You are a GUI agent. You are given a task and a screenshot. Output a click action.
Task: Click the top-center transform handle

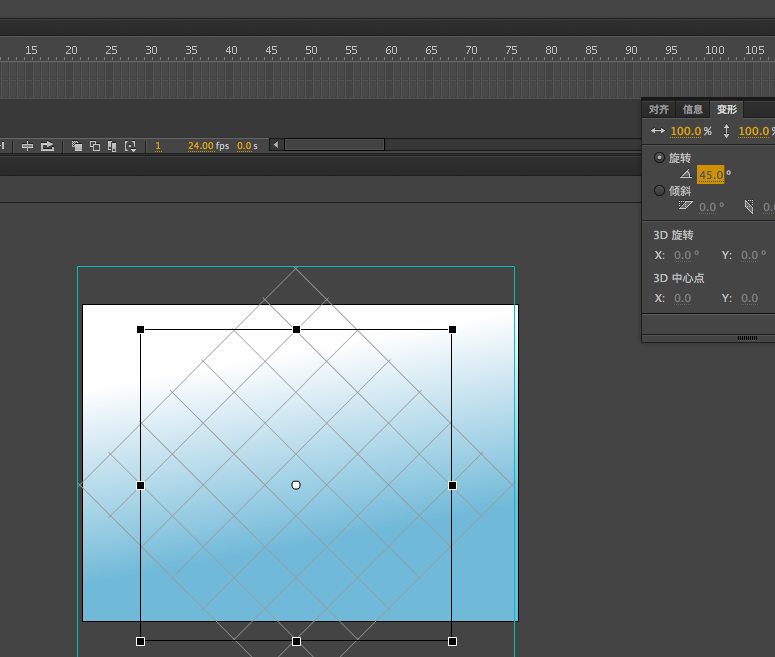(296, 329)
